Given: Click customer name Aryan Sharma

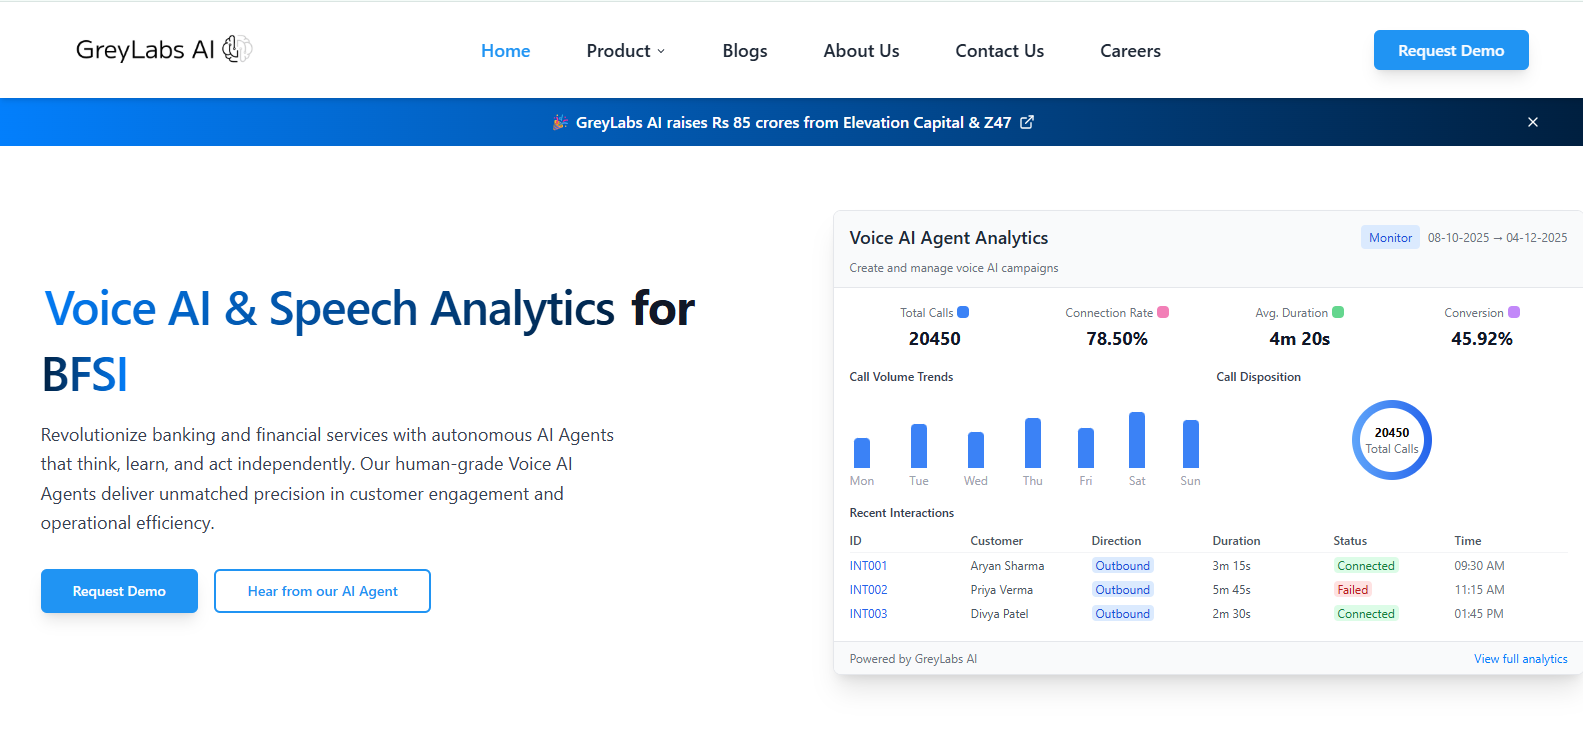Looking at the screenshot, I should point(1007,566).
